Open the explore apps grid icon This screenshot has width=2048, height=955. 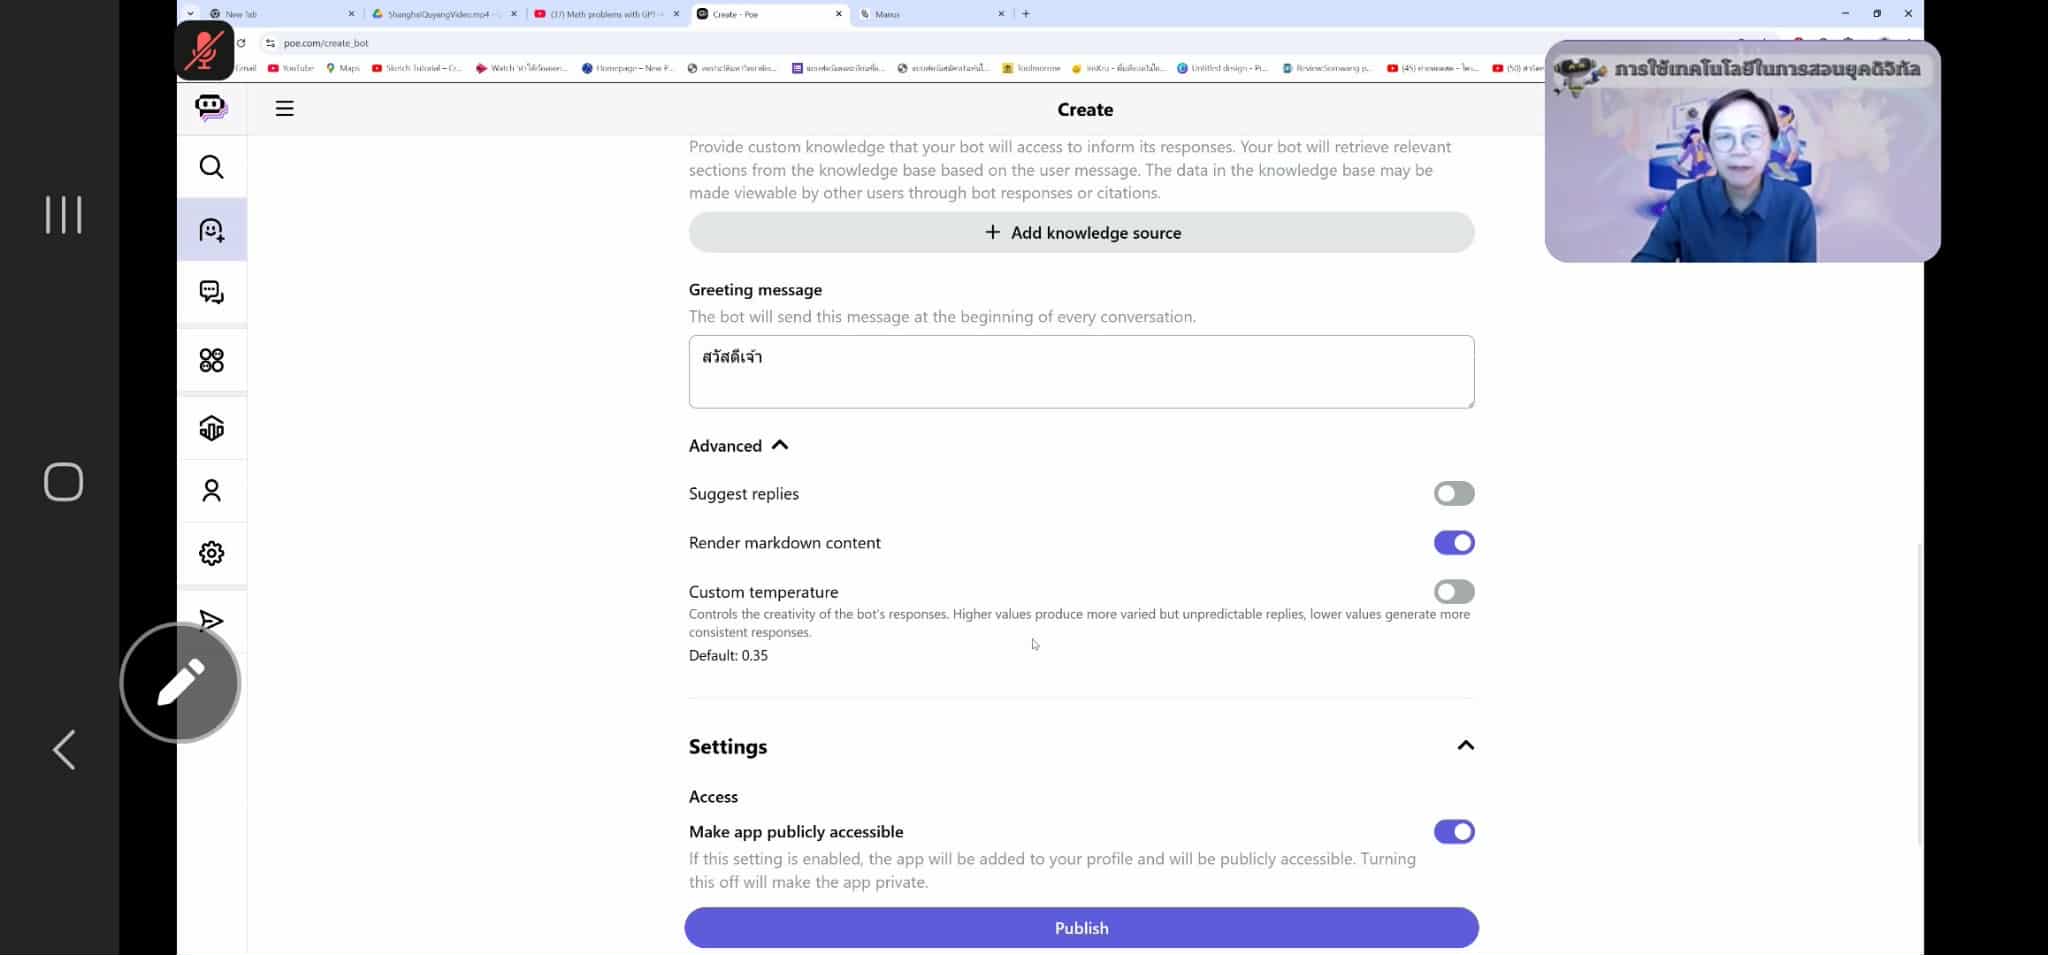click(211, 360)
